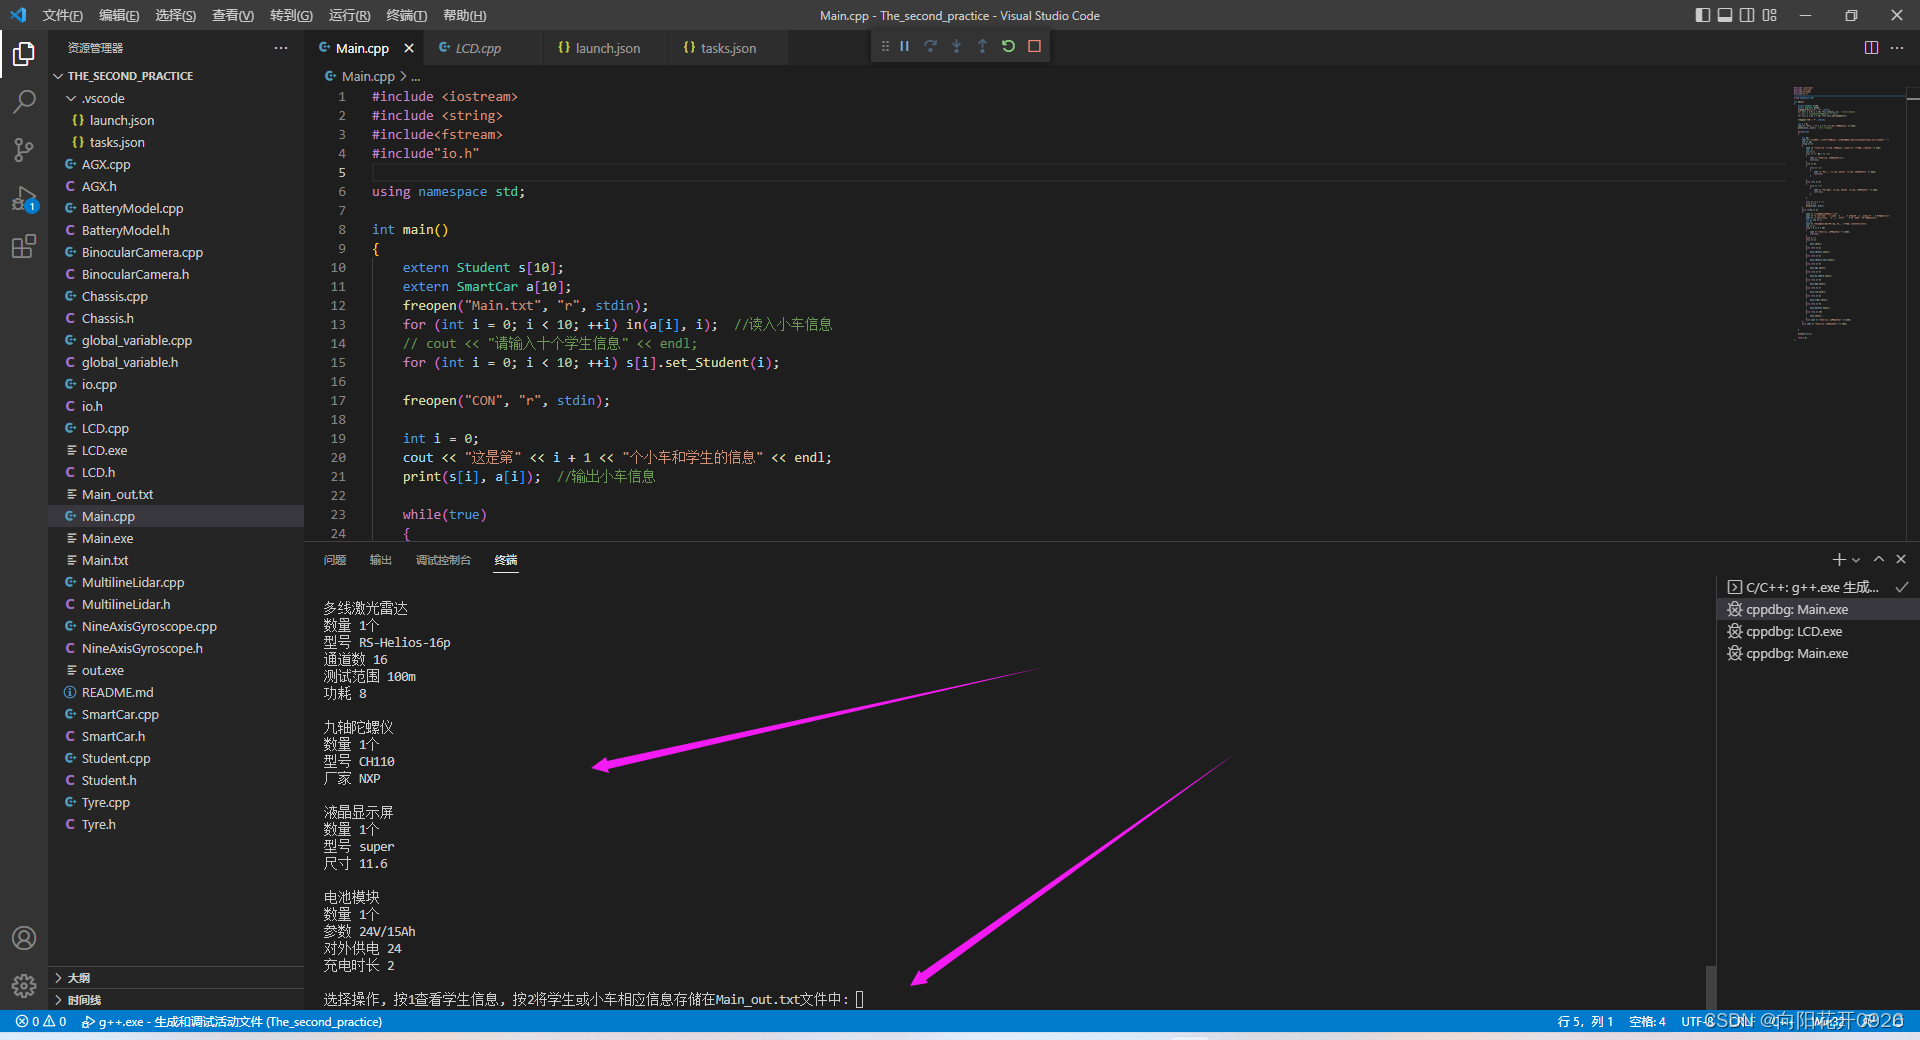Open VS Code Settings gear
The image size is (1920, 1040).
click(x=24, y=985)
